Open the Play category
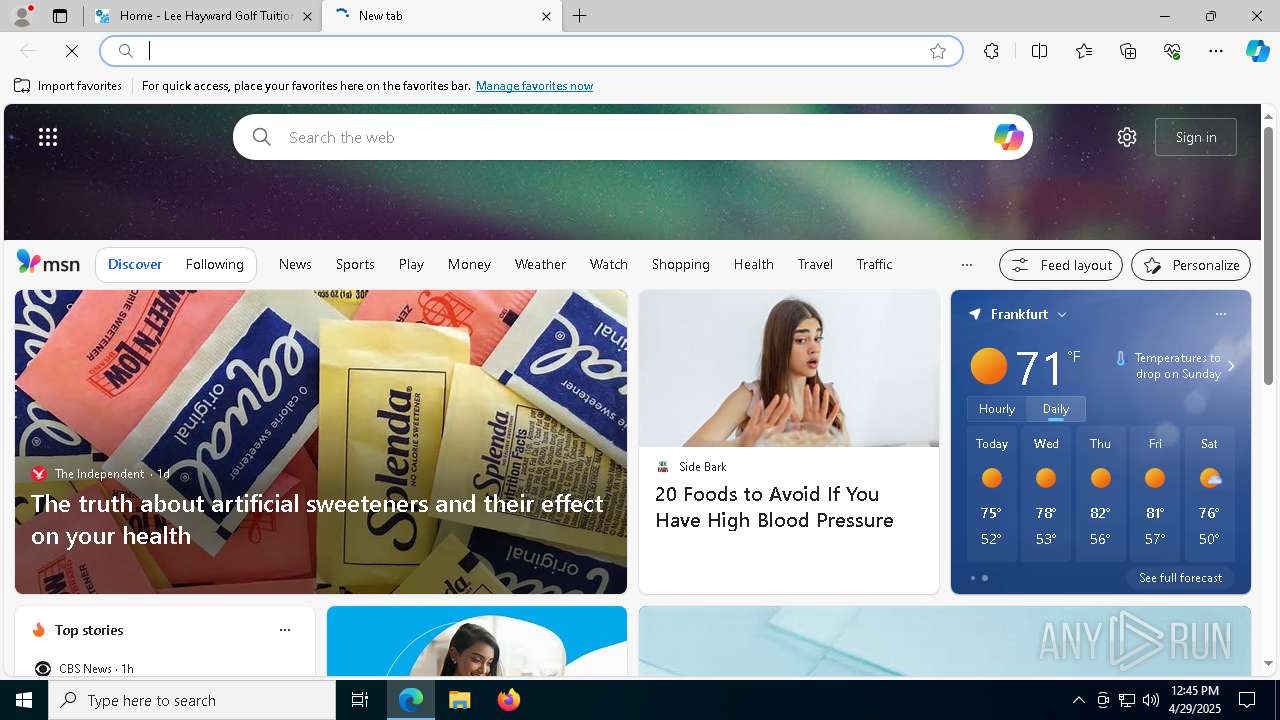Screen dimensions: 1280x720 (x=411, y=264)
